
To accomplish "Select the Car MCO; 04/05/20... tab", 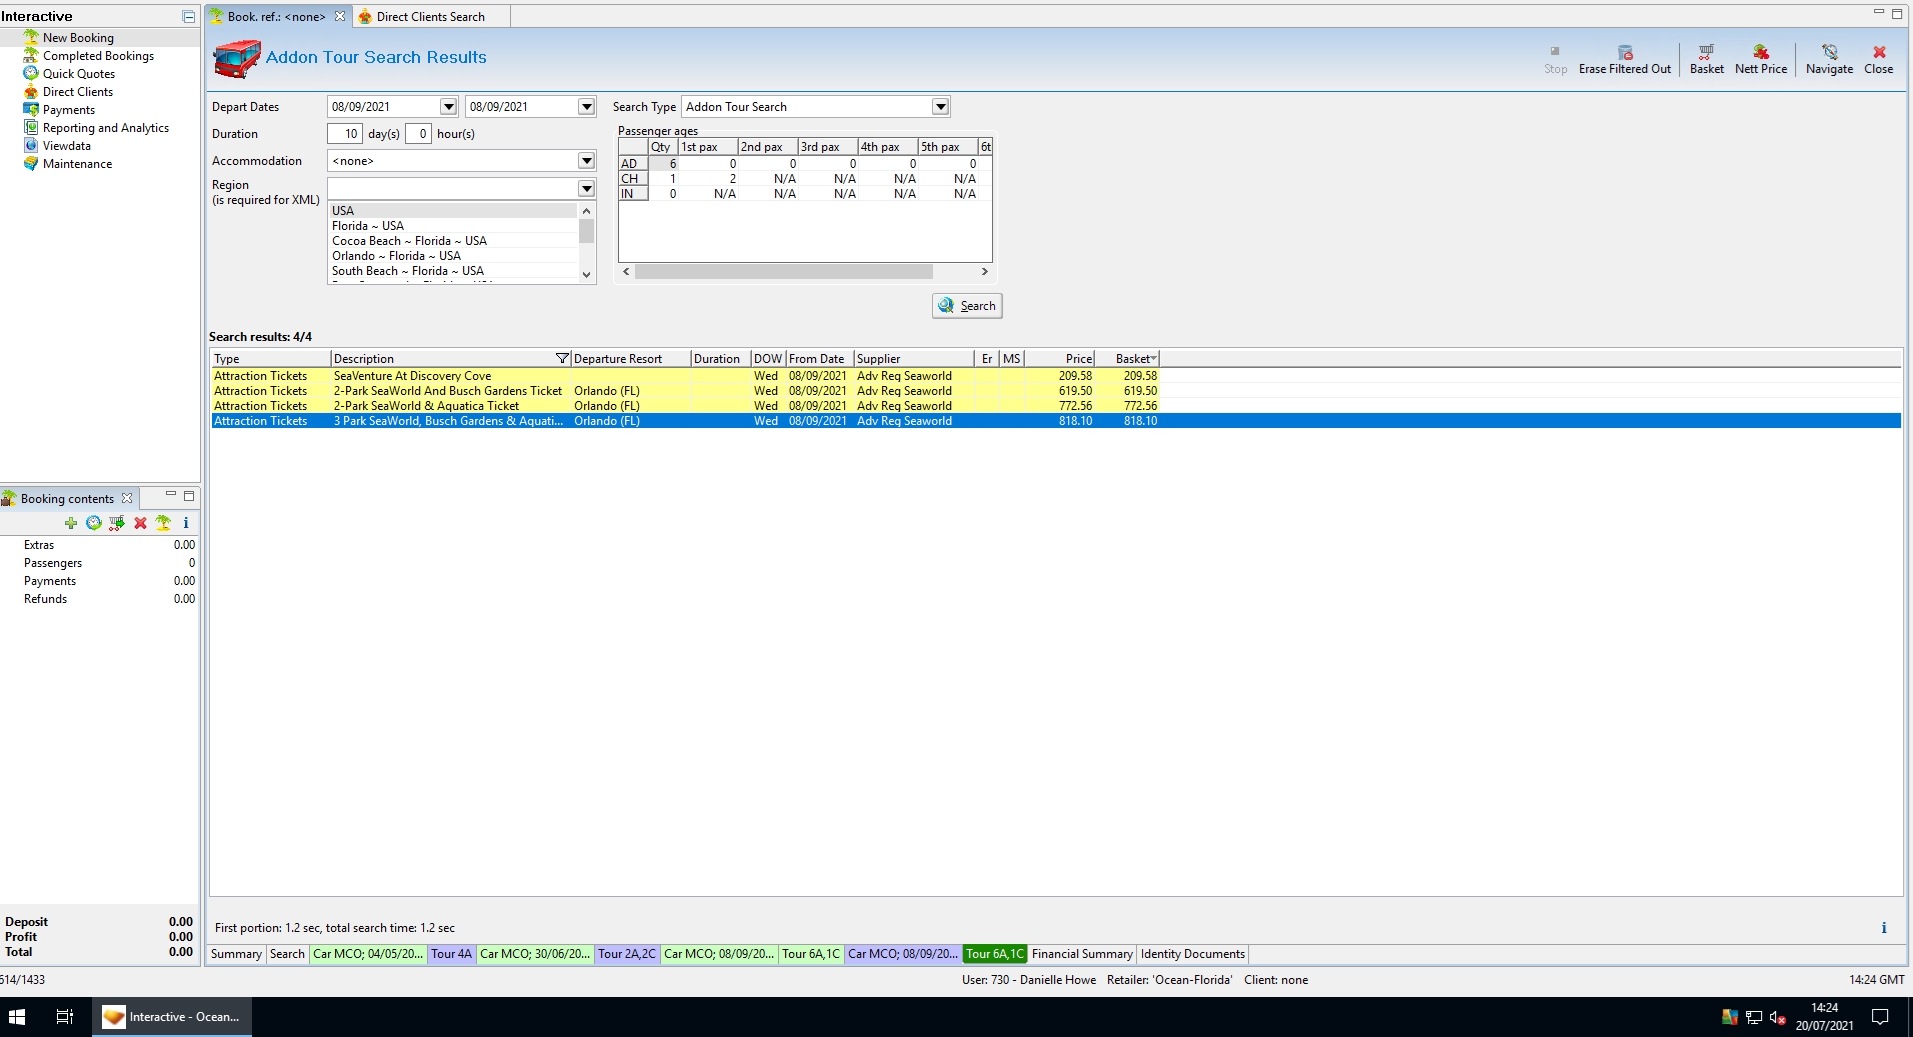I will coord(368,954).
